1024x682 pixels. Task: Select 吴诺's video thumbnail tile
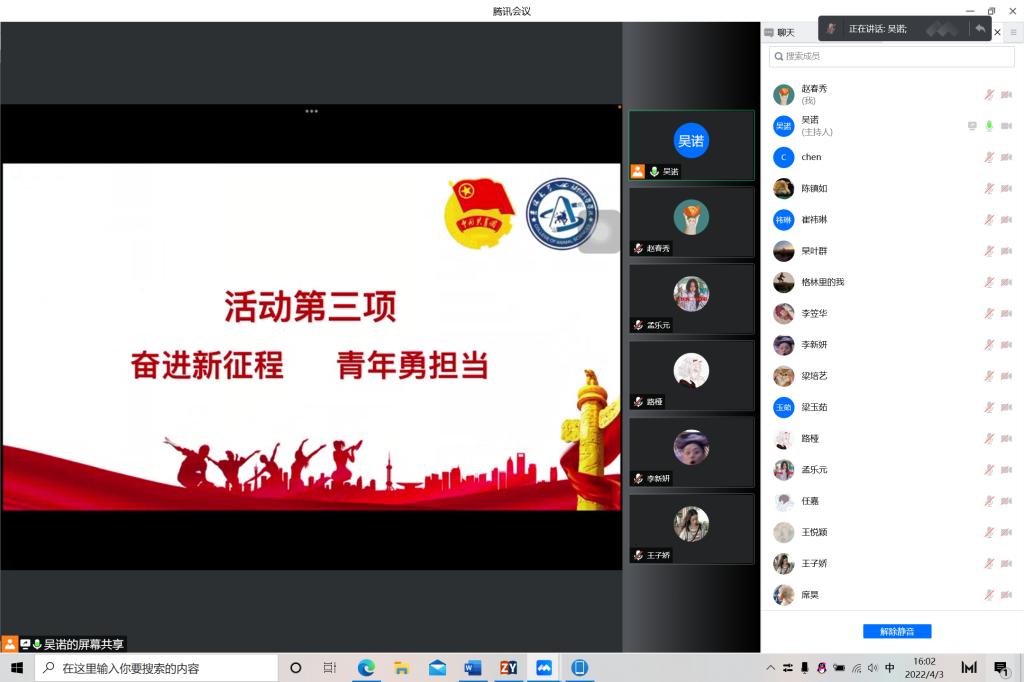[x=691, y=145]
